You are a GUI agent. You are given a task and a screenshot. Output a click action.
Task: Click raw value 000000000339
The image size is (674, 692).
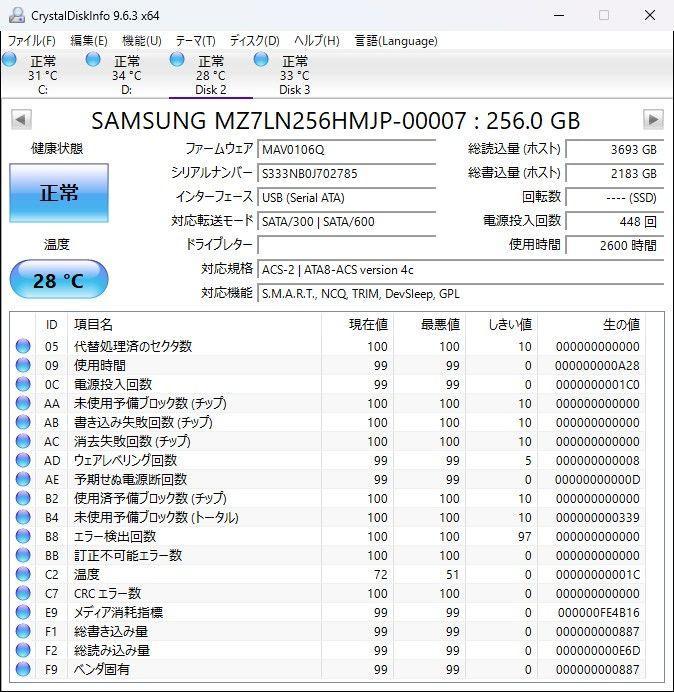click(598, 518)
